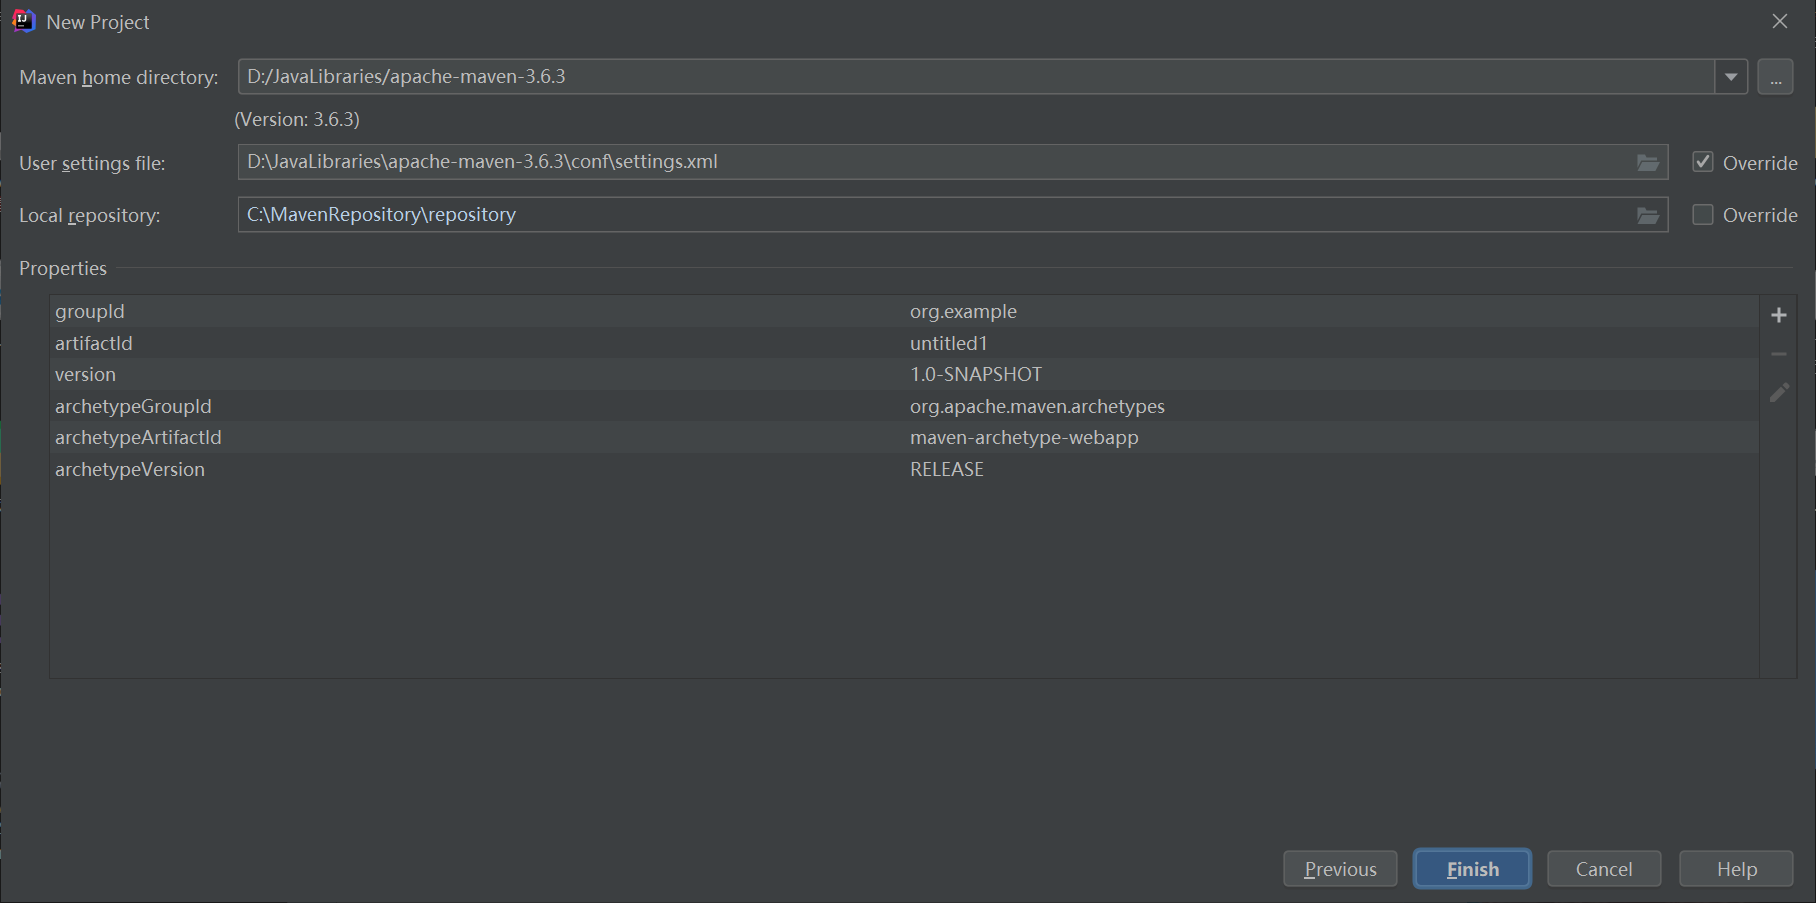
Task: Click the minus icon to remove a property
Action: (1779, 353)
